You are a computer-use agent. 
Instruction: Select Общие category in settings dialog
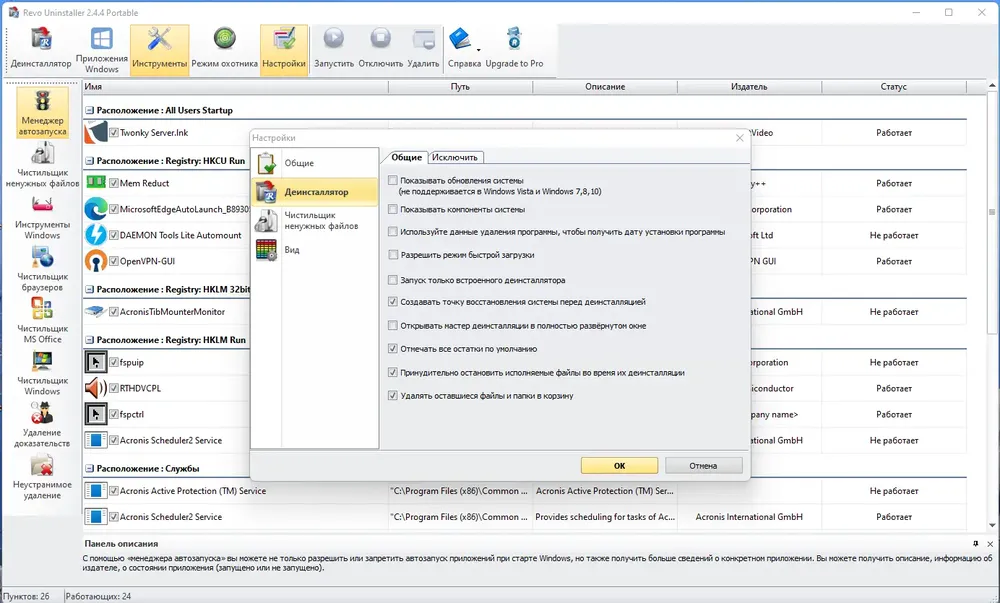(315, 163)
